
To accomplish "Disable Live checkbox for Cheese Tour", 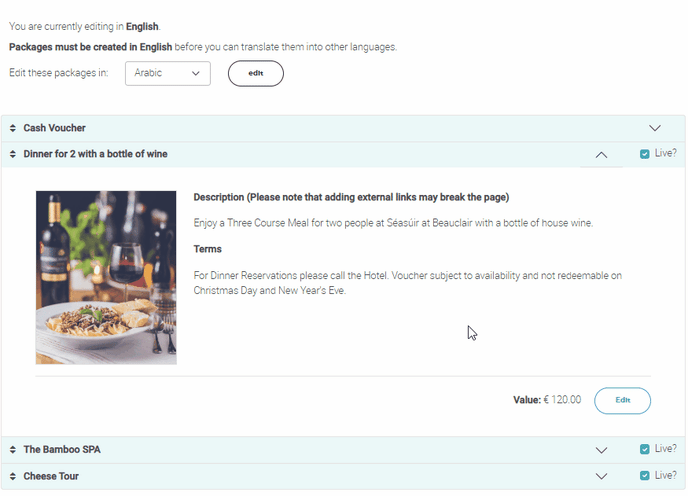I will (x=645, y=476).
